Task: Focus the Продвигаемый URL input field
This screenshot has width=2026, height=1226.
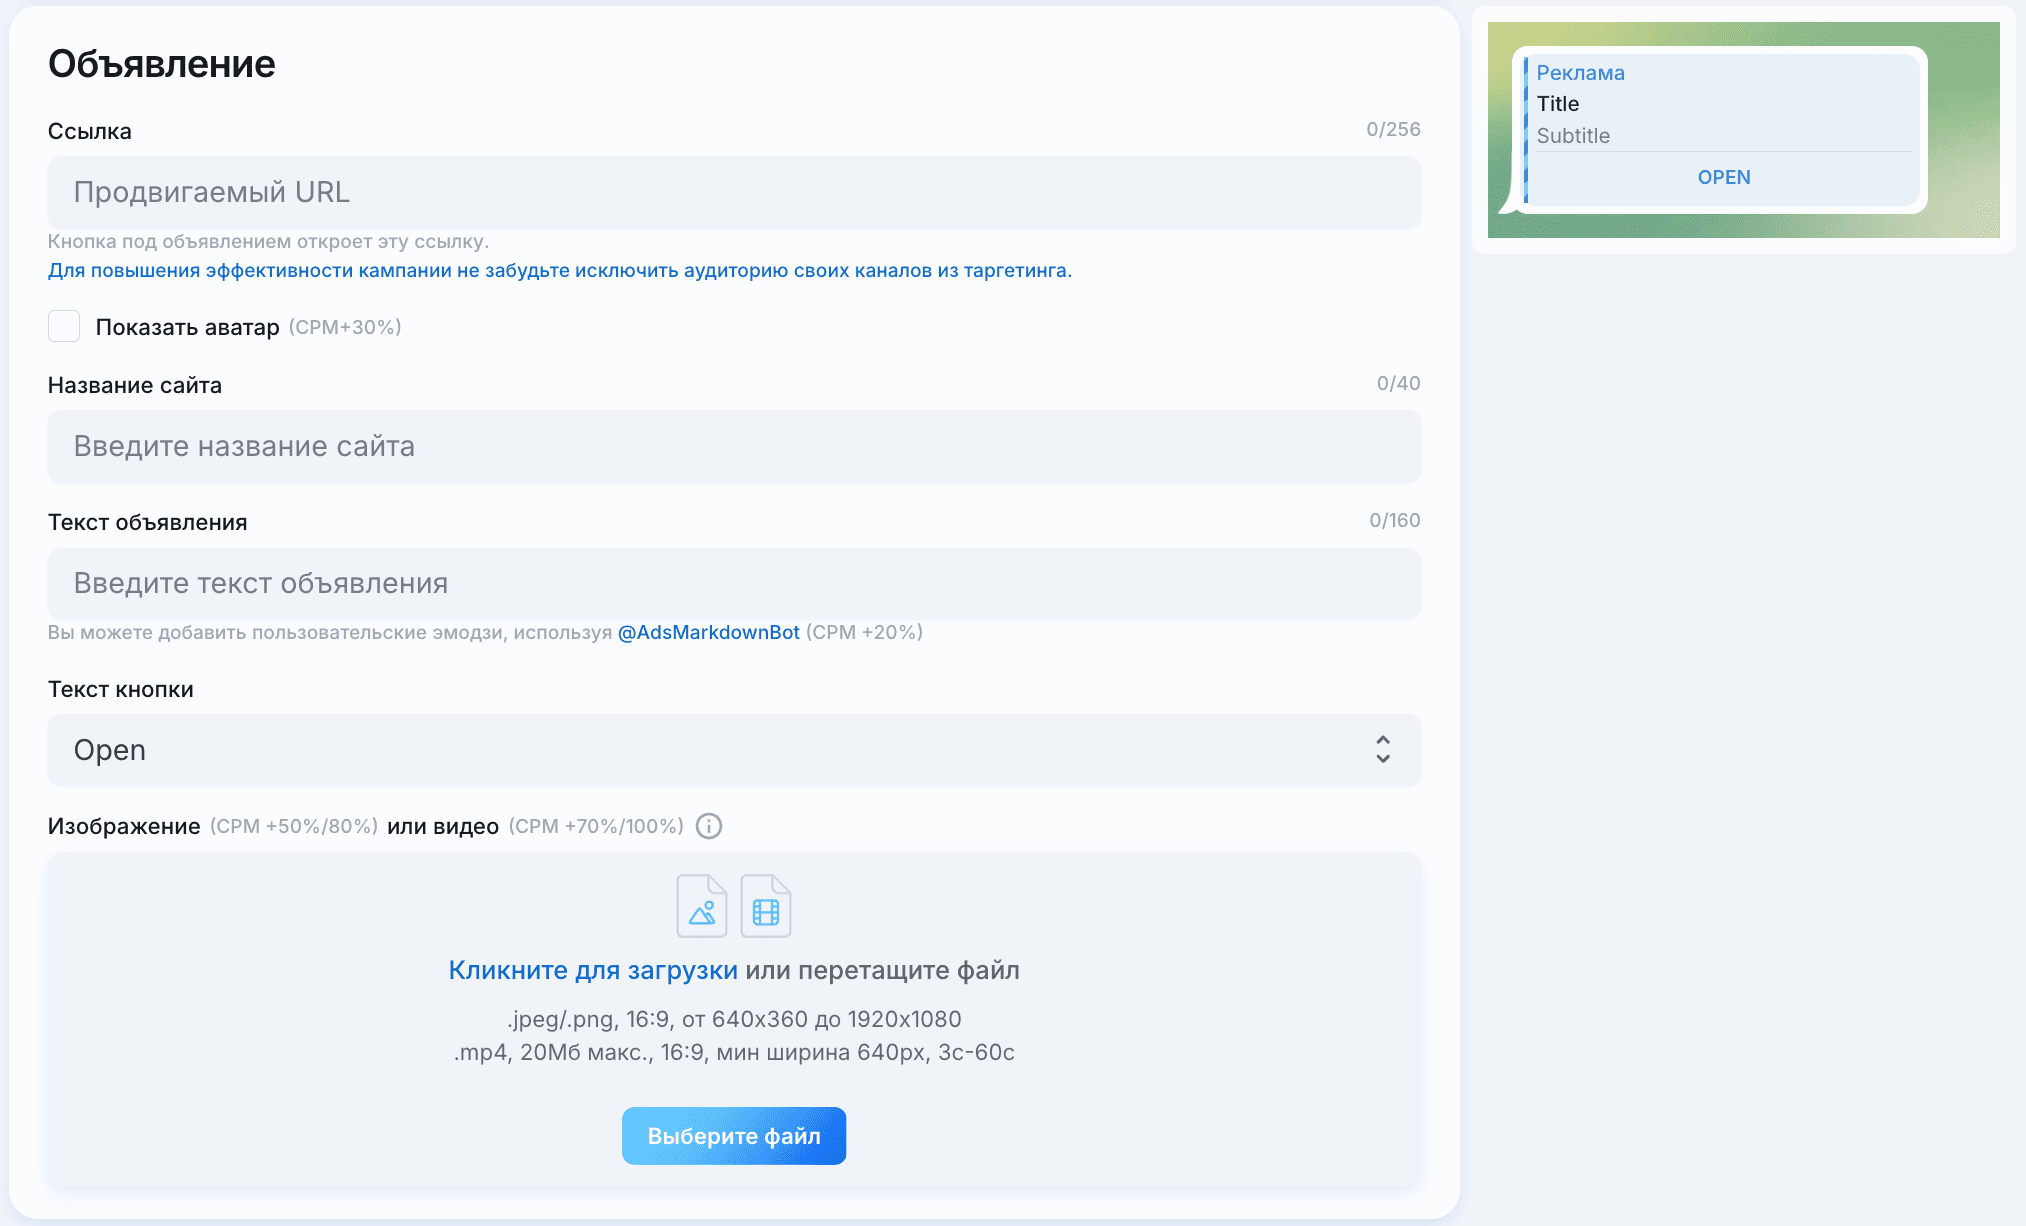Action: pyautogui.click(x=734, y=192)
